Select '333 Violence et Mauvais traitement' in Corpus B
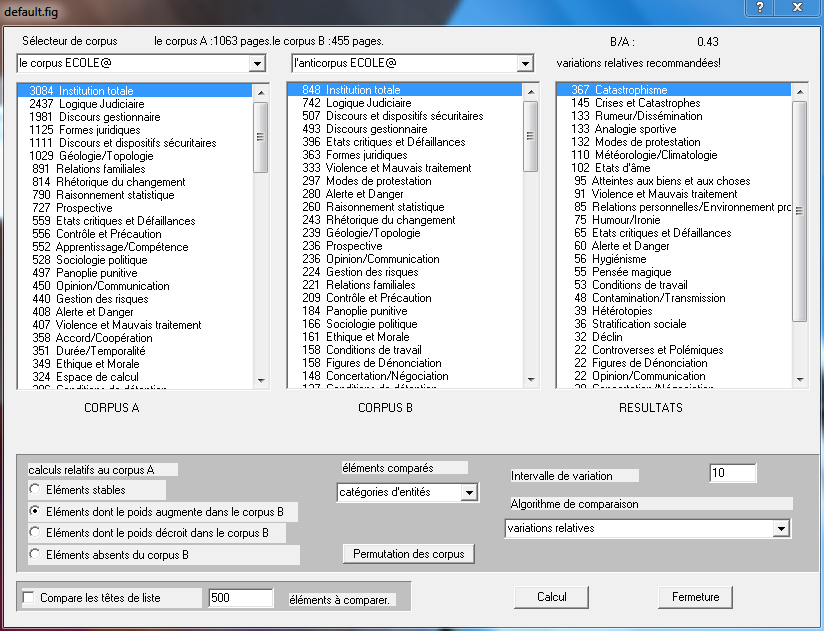 point(405,168)
